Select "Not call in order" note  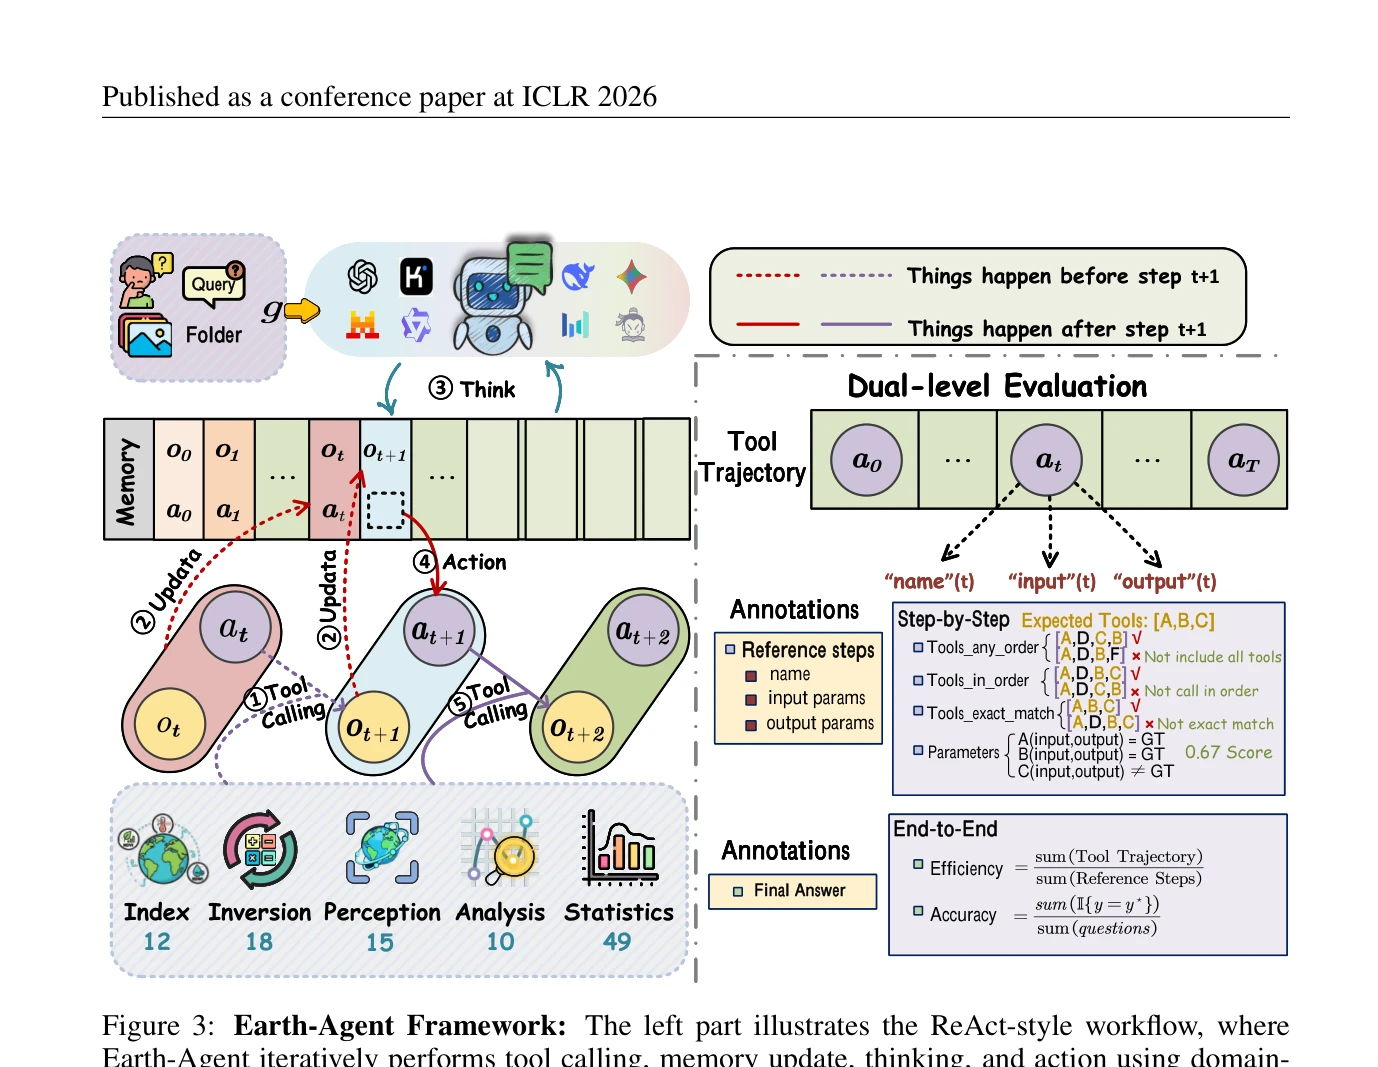click(x=1201, y=691)
